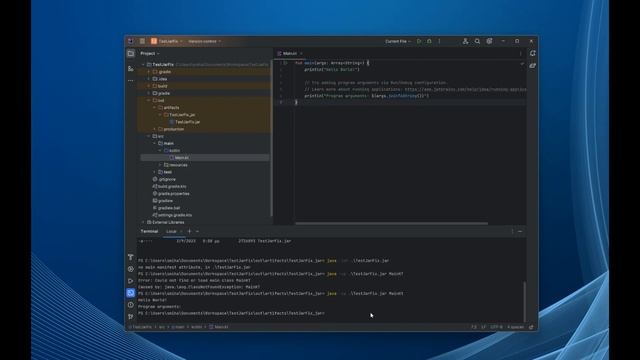Close the Main.kt editor tab
Screen dimensions: 640x360
pyautogui.click(x=301, y=53)
